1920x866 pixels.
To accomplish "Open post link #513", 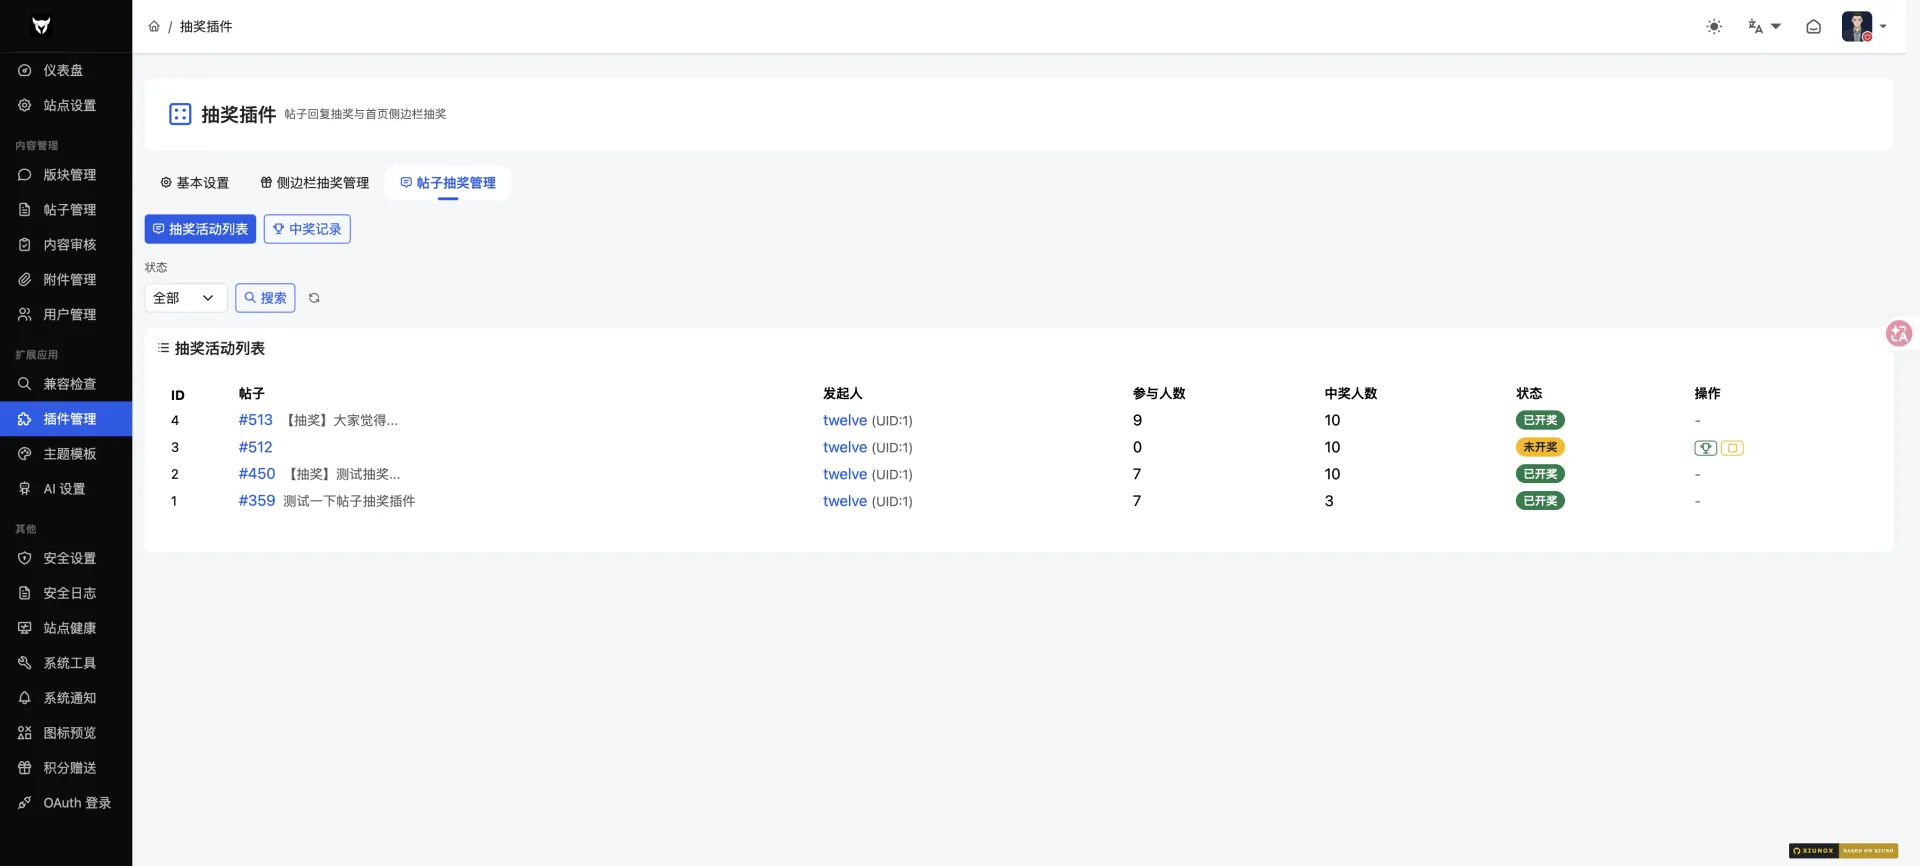I will coord(255,420).
